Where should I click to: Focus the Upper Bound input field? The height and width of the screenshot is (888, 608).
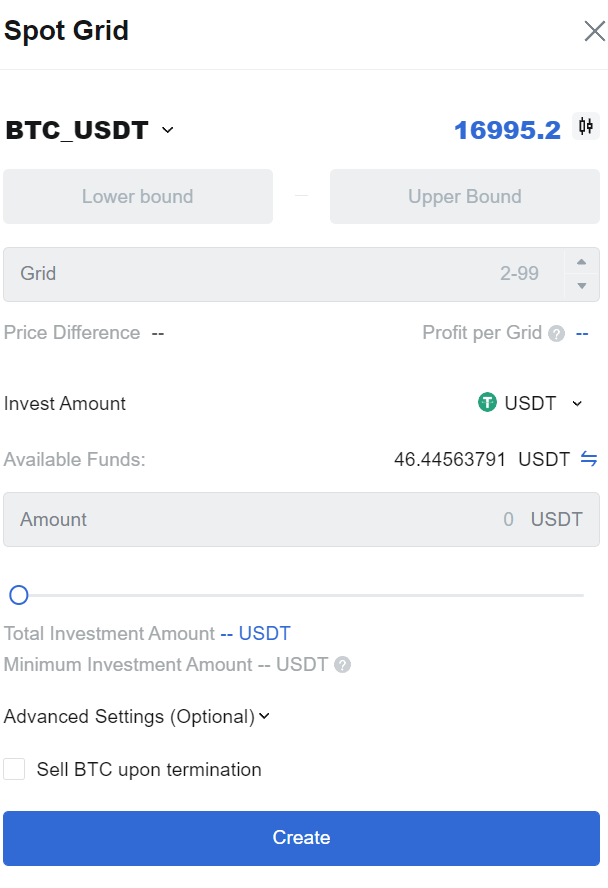[x=465, y=197]
